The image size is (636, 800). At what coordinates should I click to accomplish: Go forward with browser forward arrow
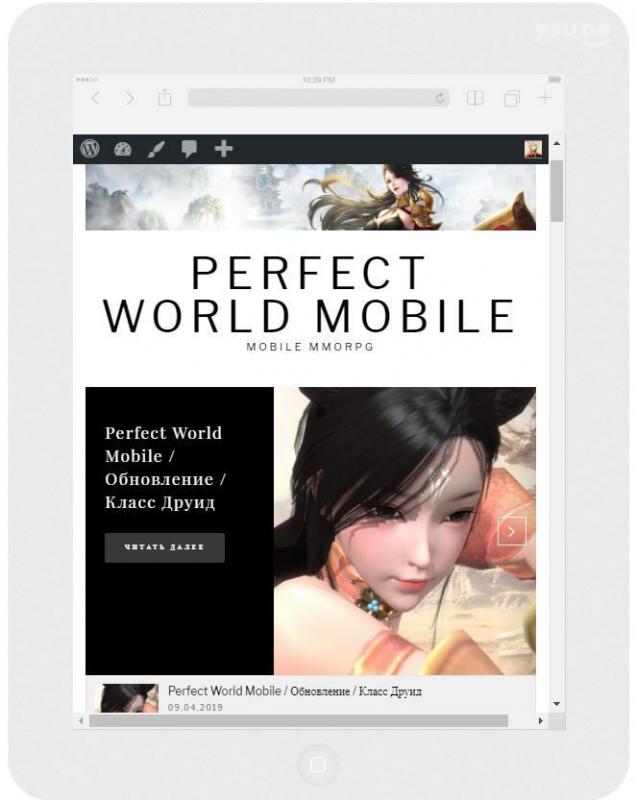[x=130, y=98]
